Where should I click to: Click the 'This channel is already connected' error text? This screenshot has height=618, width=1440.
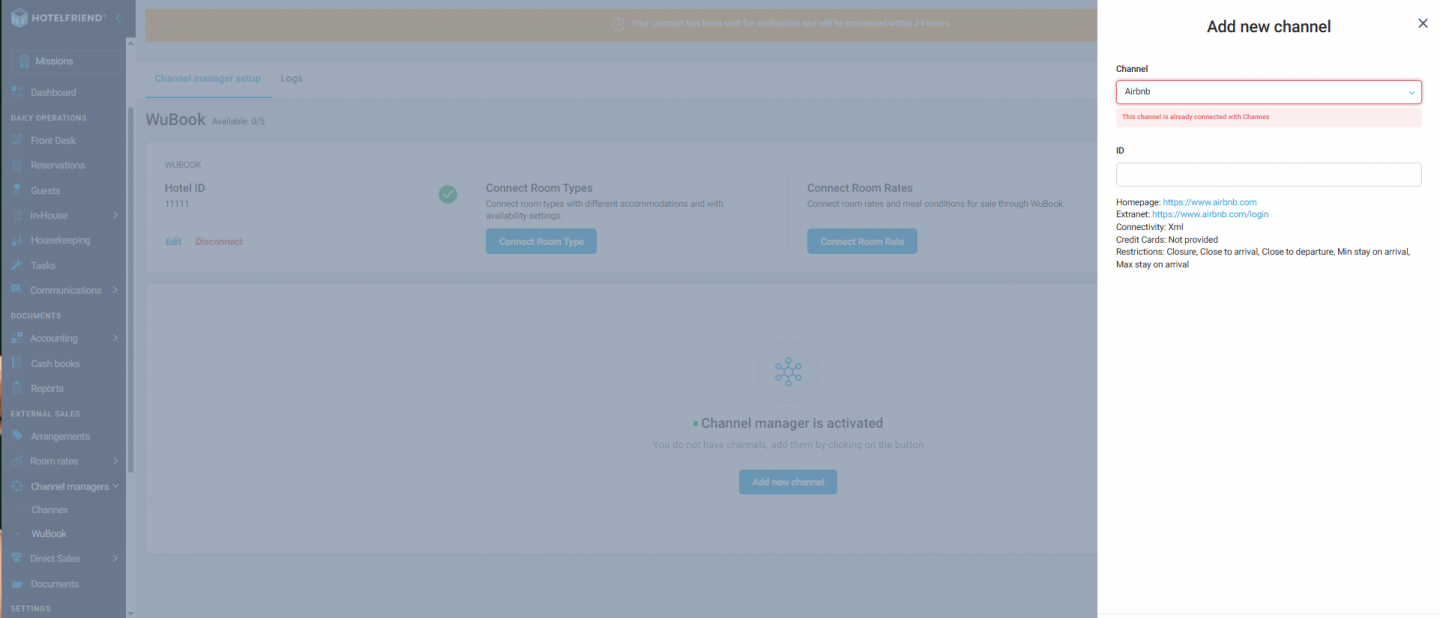pos(1195,117)
